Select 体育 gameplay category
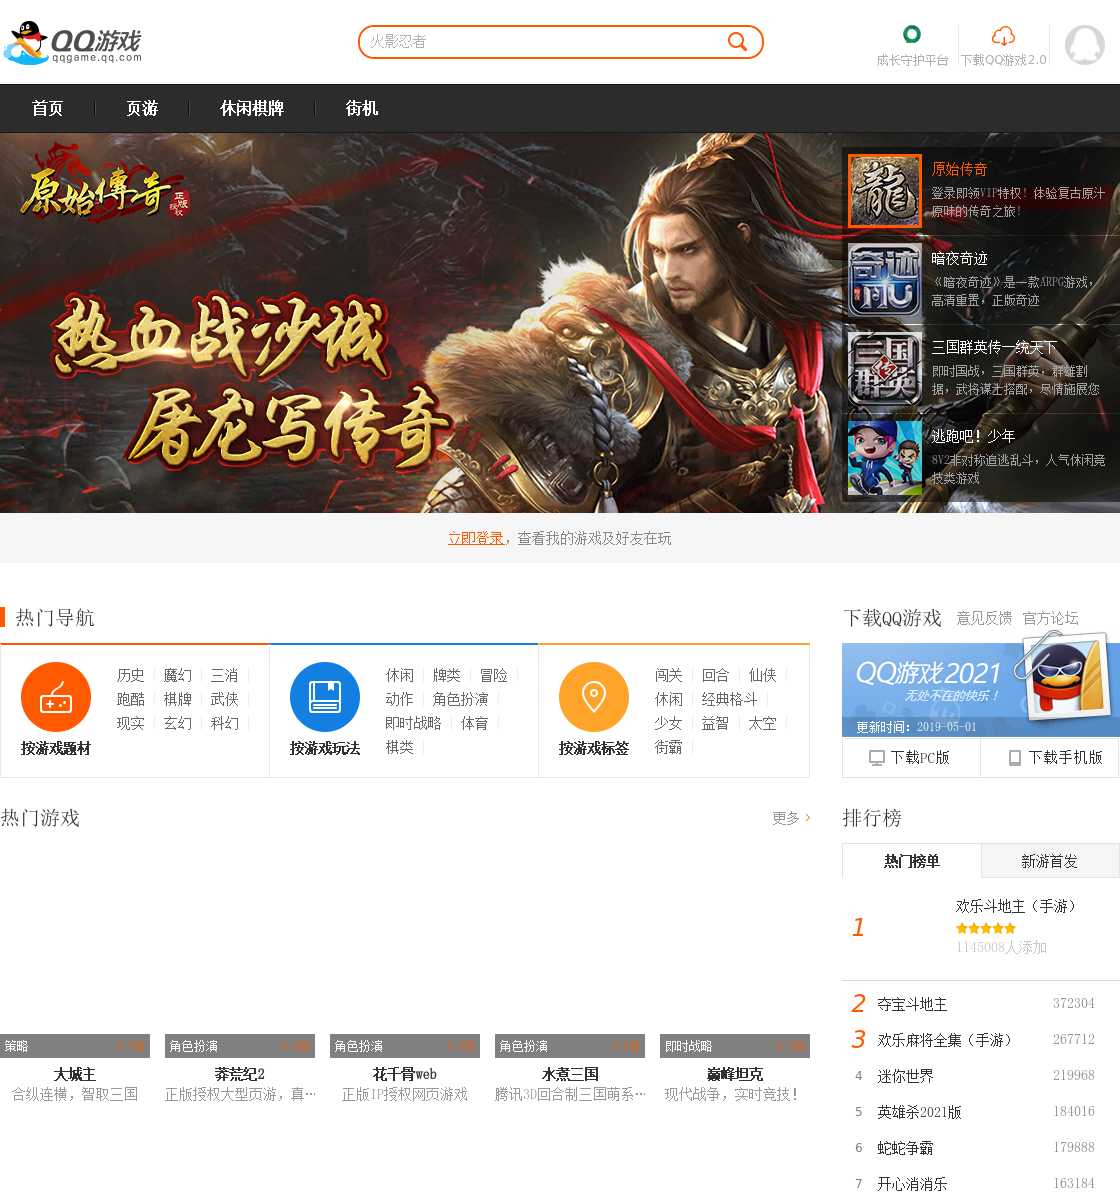This screenshot has height=1200, width=1120. [x=474, y=723]
